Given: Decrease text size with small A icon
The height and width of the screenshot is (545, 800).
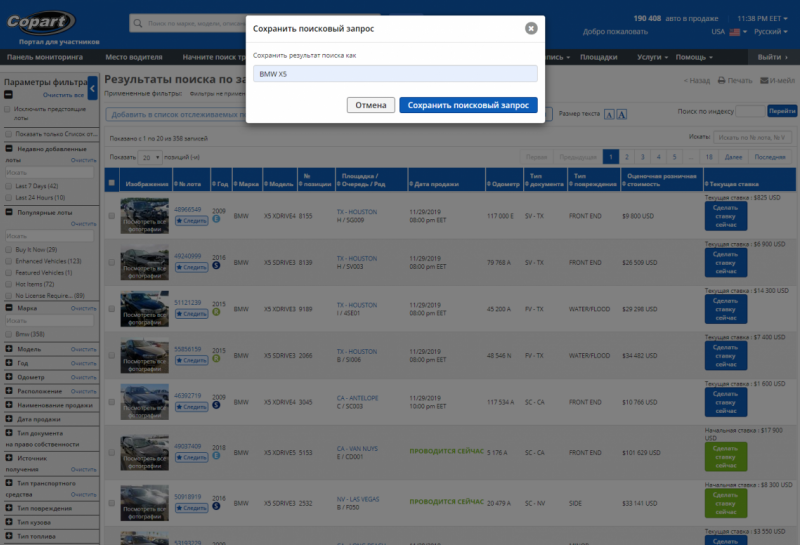Looking at the screenshot, I should click(609, 114).
